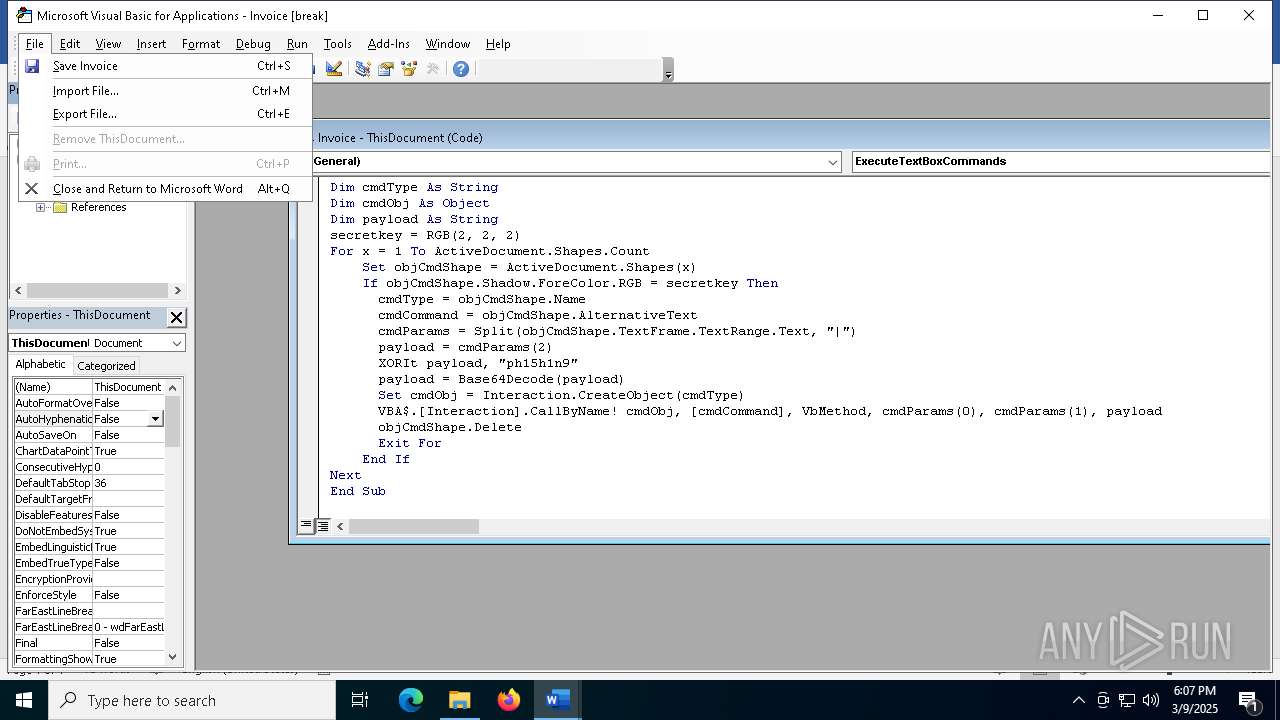Open Project Explorer from the toolbar

click(x=362, y=69)
